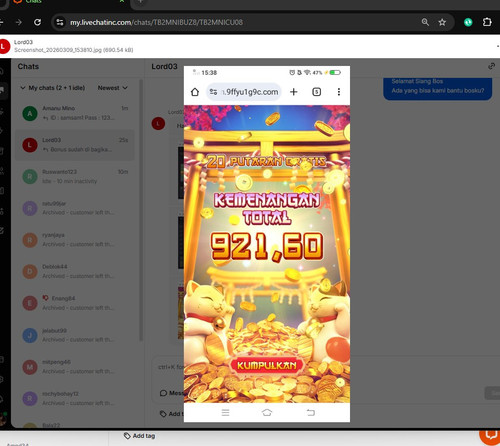Click the KUMPULKAN button in the game image
The width and height of the screenshot is (500, 446).
click(267, 365)
